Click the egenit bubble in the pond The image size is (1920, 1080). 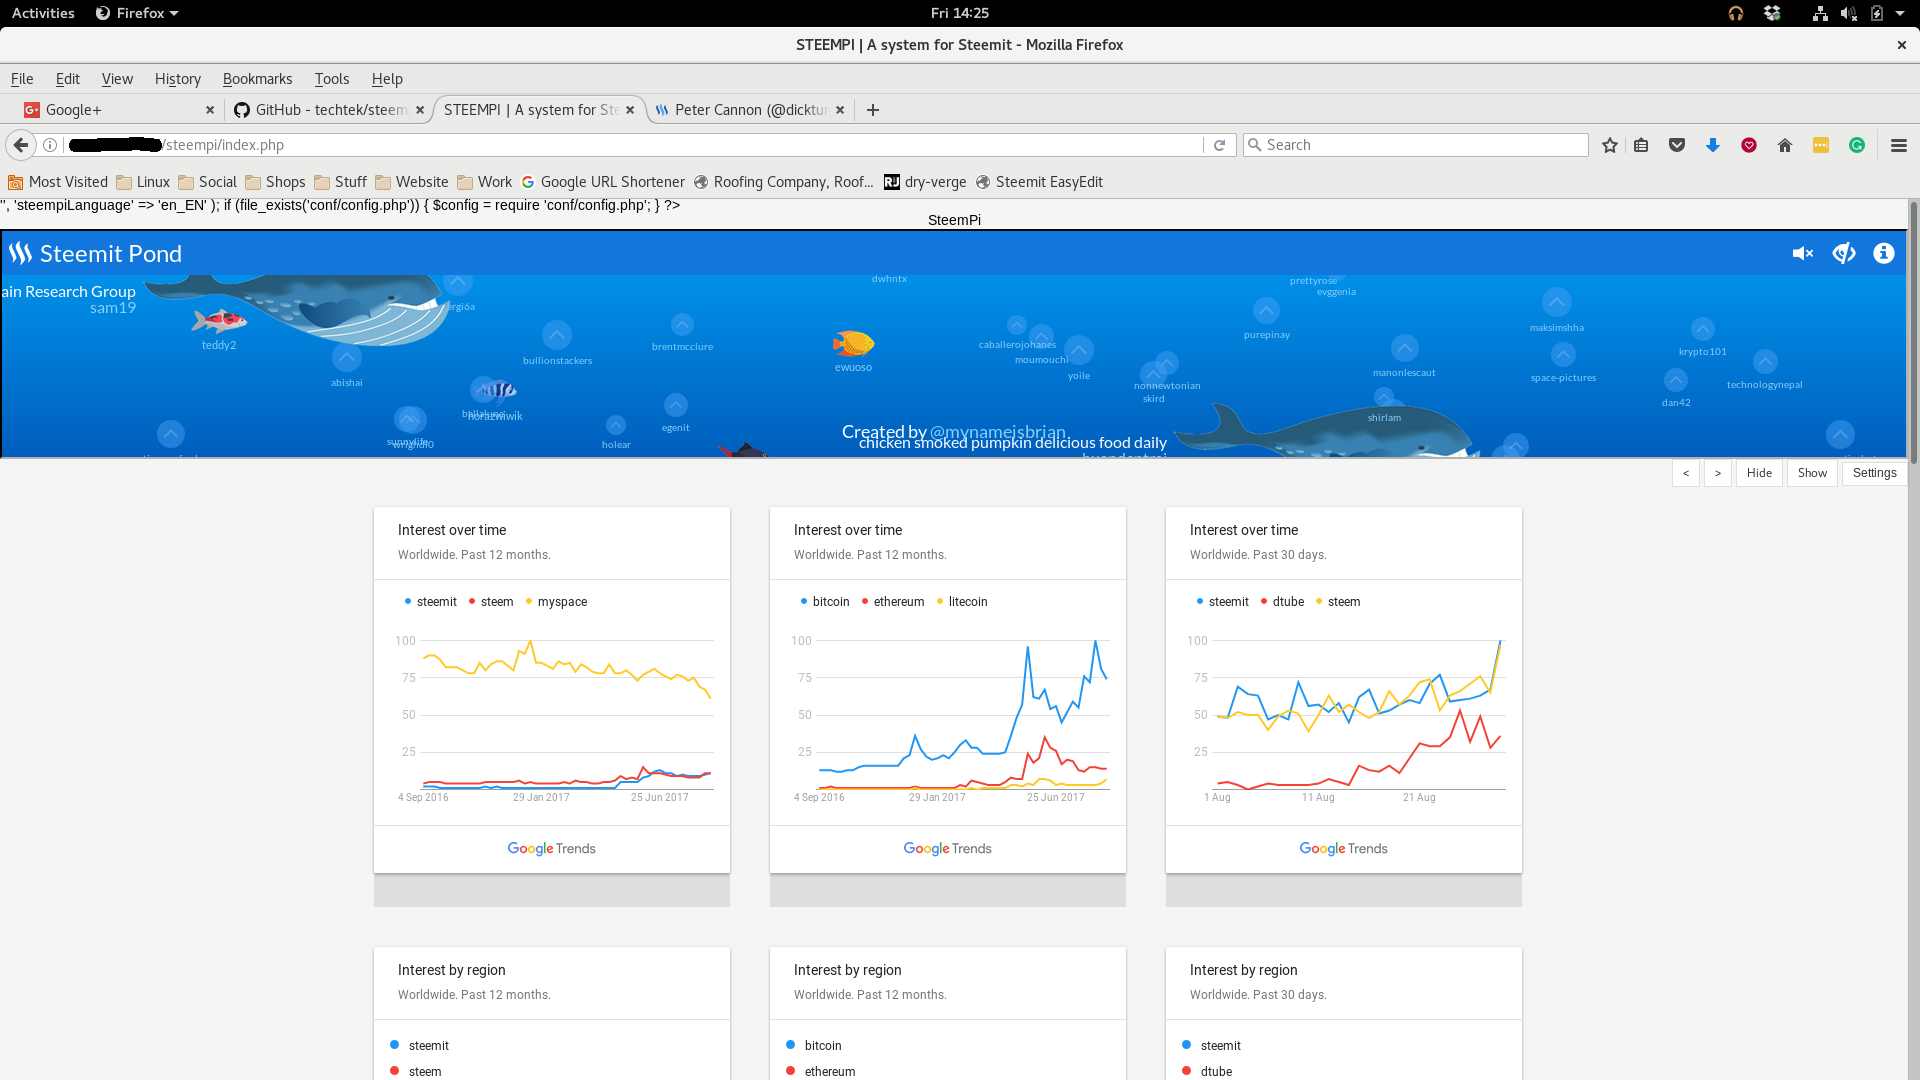[x=676, y=405]
